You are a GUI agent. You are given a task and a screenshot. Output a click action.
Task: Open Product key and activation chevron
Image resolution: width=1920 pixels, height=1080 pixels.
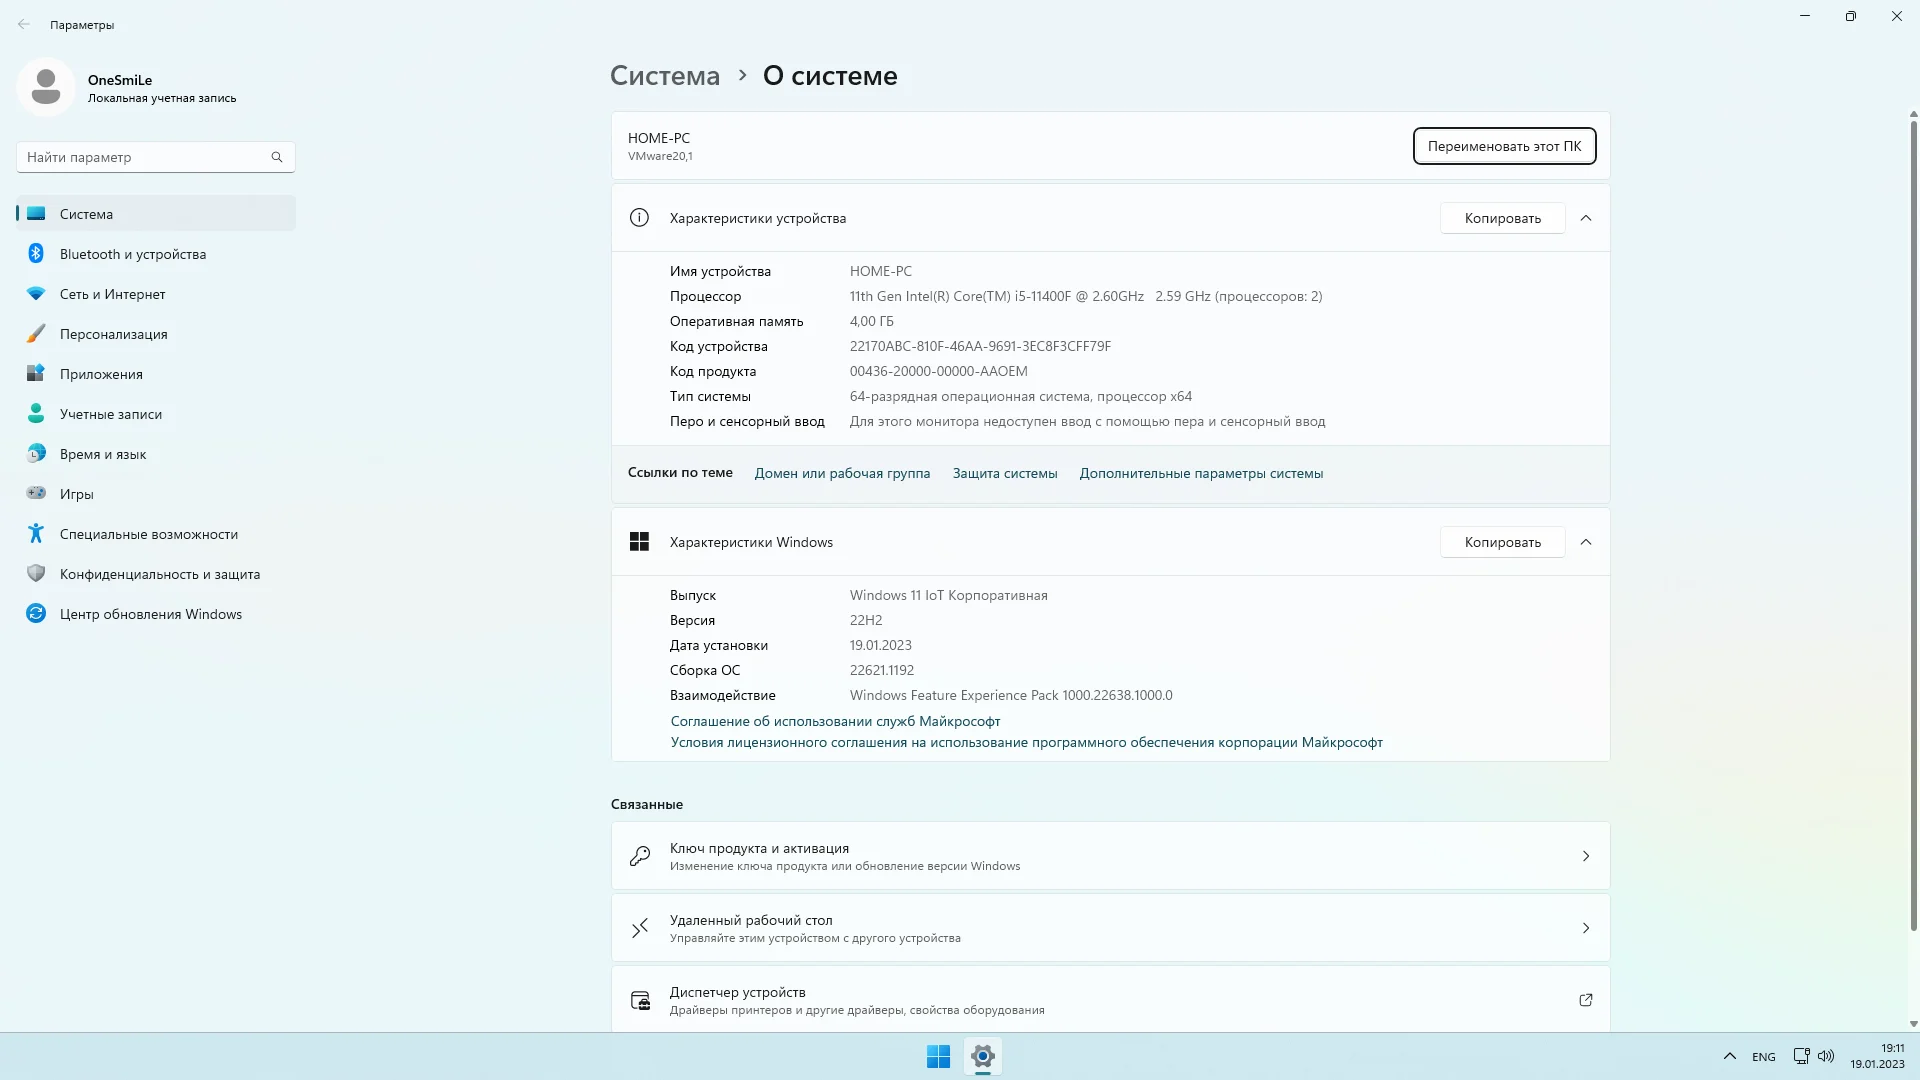coord(1586,856)
